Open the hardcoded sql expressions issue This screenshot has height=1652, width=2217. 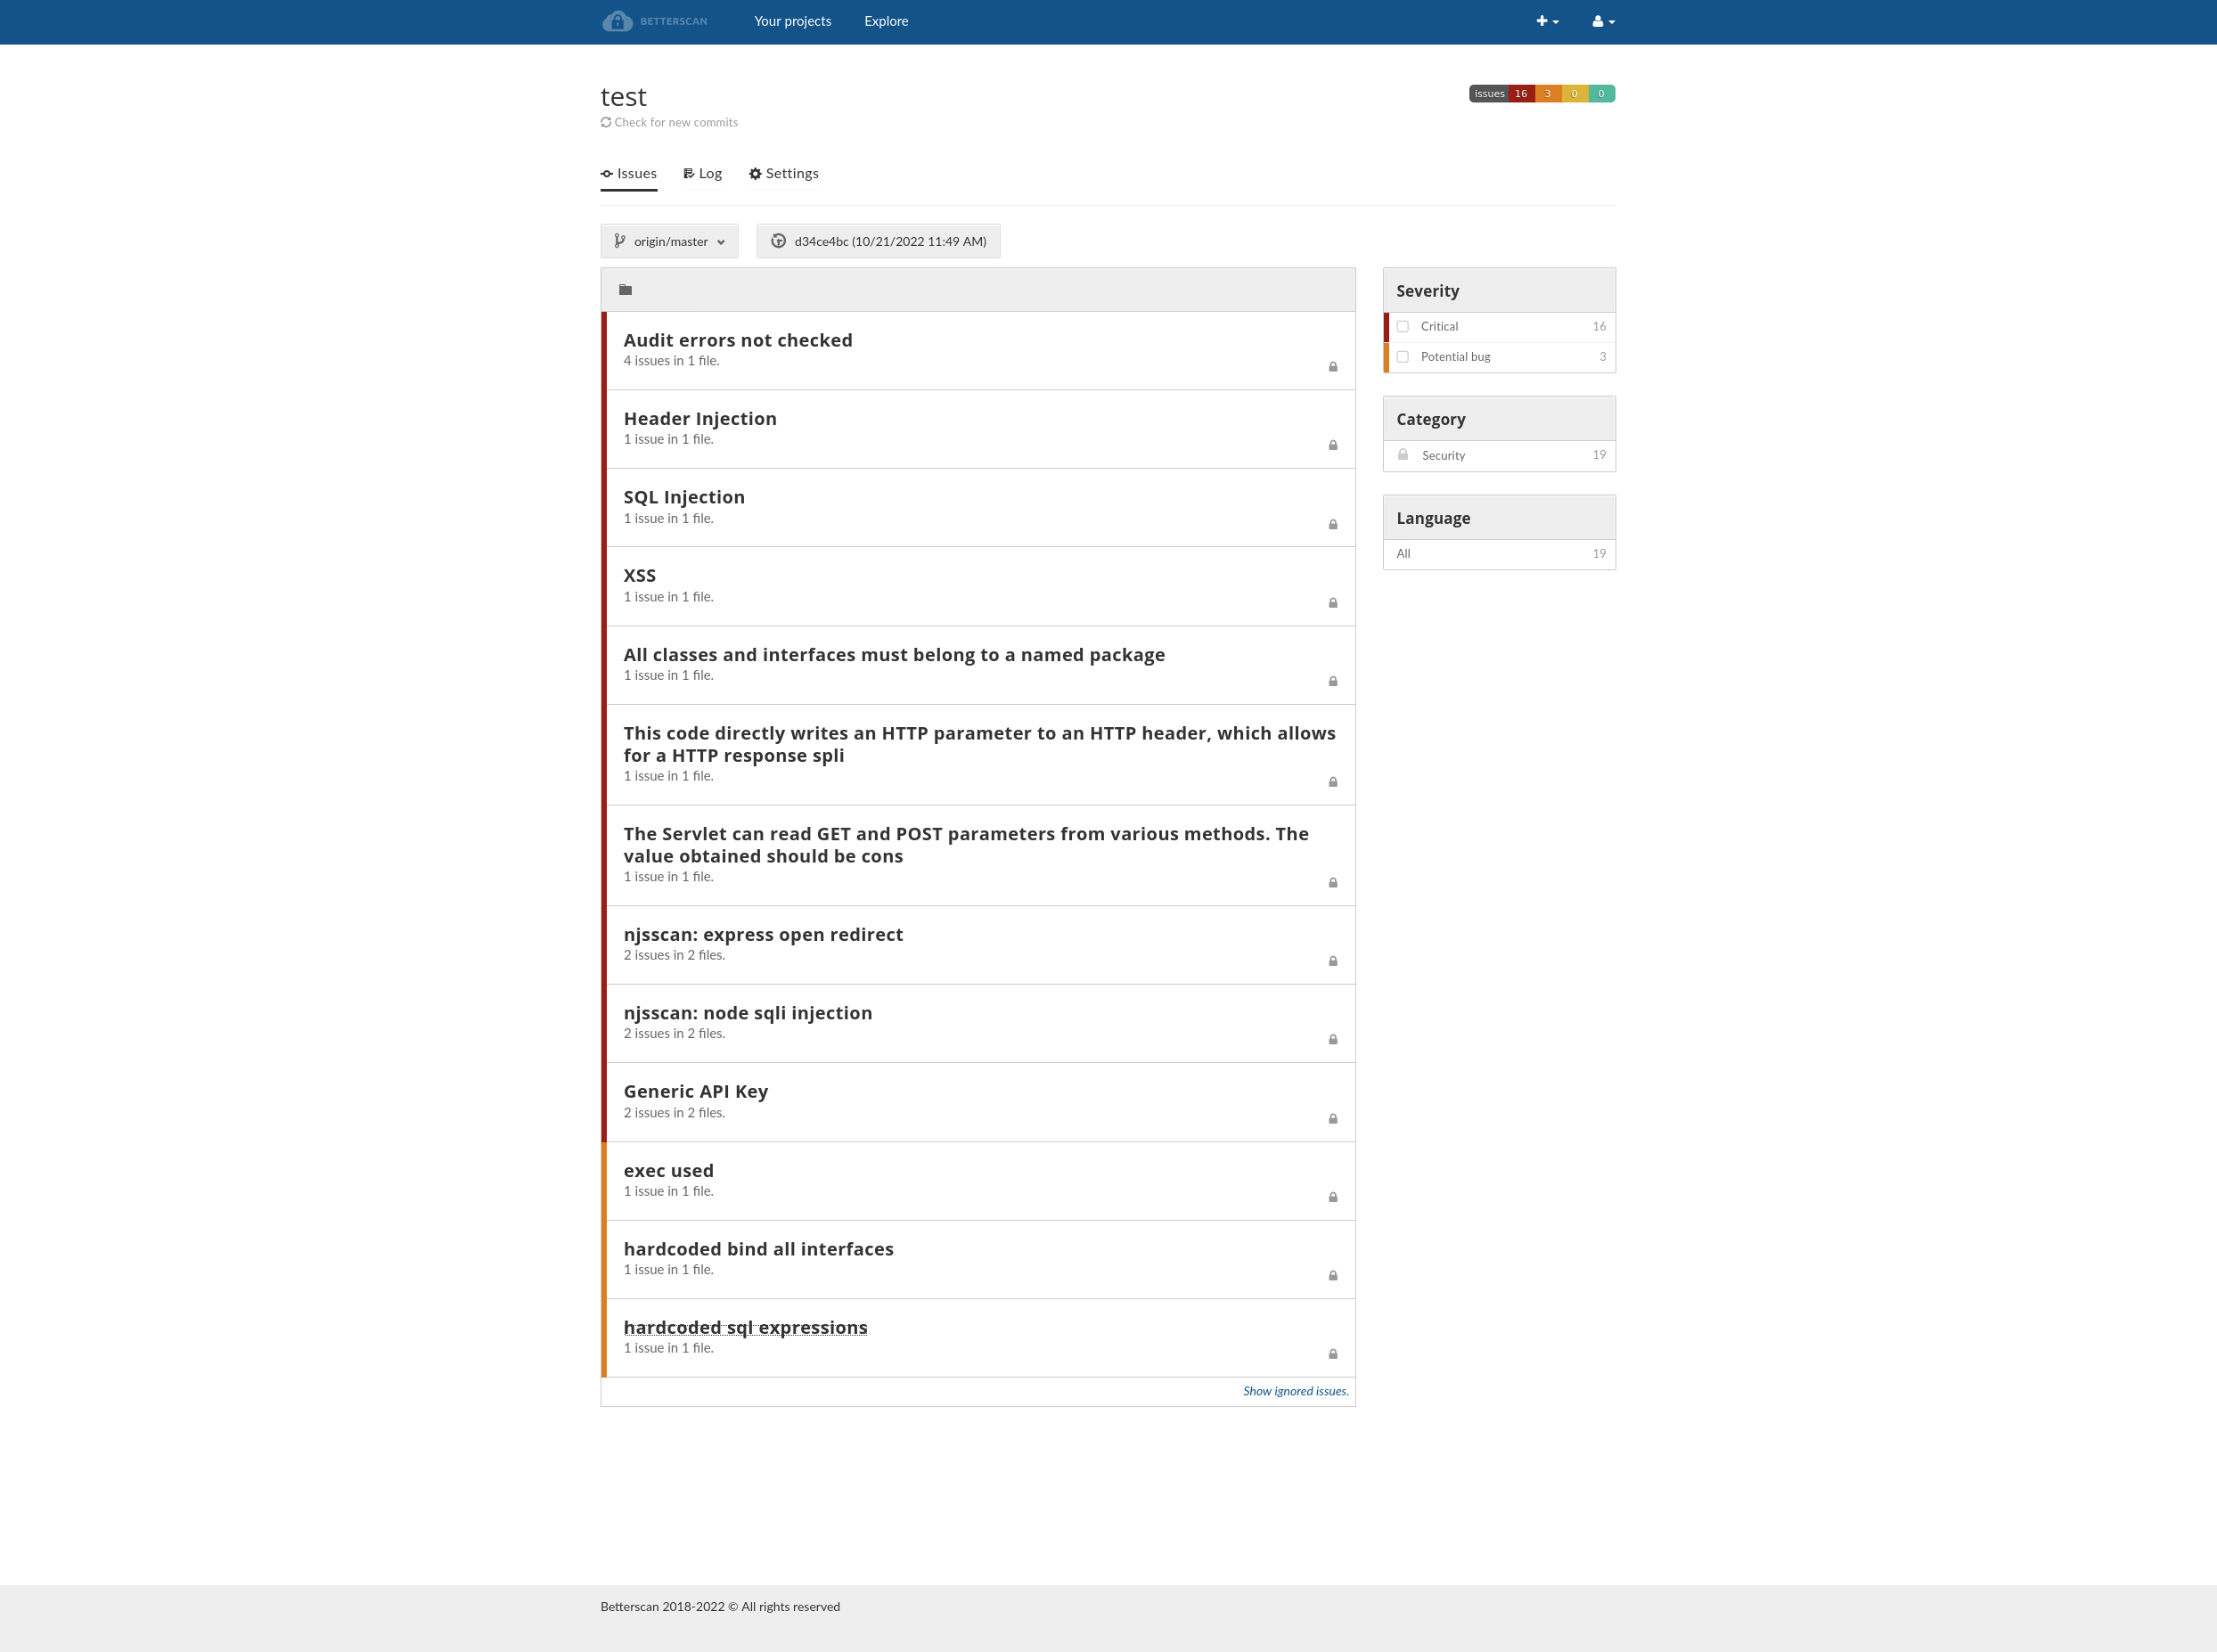745,1328
